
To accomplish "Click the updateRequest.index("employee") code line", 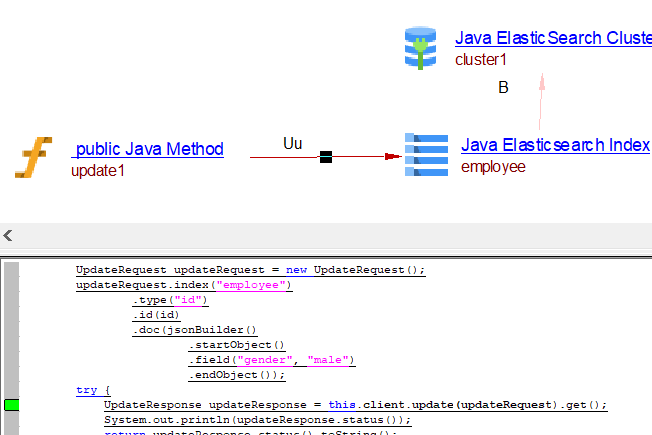I will 184,285.
